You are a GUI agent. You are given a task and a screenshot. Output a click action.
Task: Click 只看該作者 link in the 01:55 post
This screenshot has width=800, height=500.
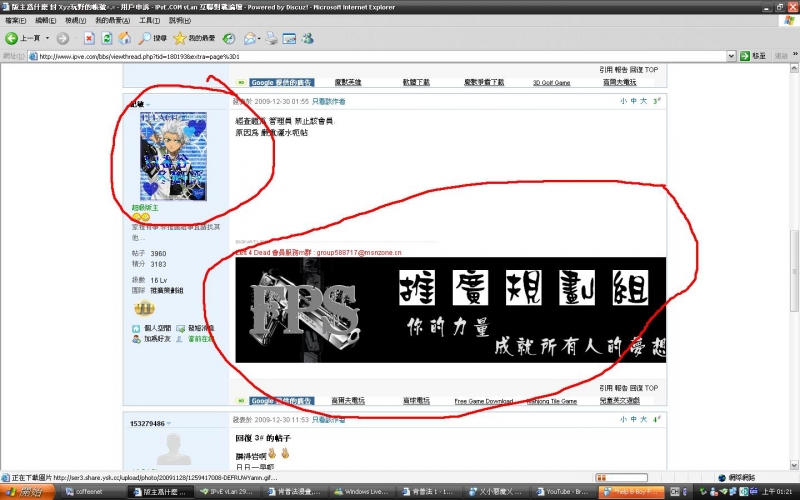pyautogui.click(x=329, y=102)
